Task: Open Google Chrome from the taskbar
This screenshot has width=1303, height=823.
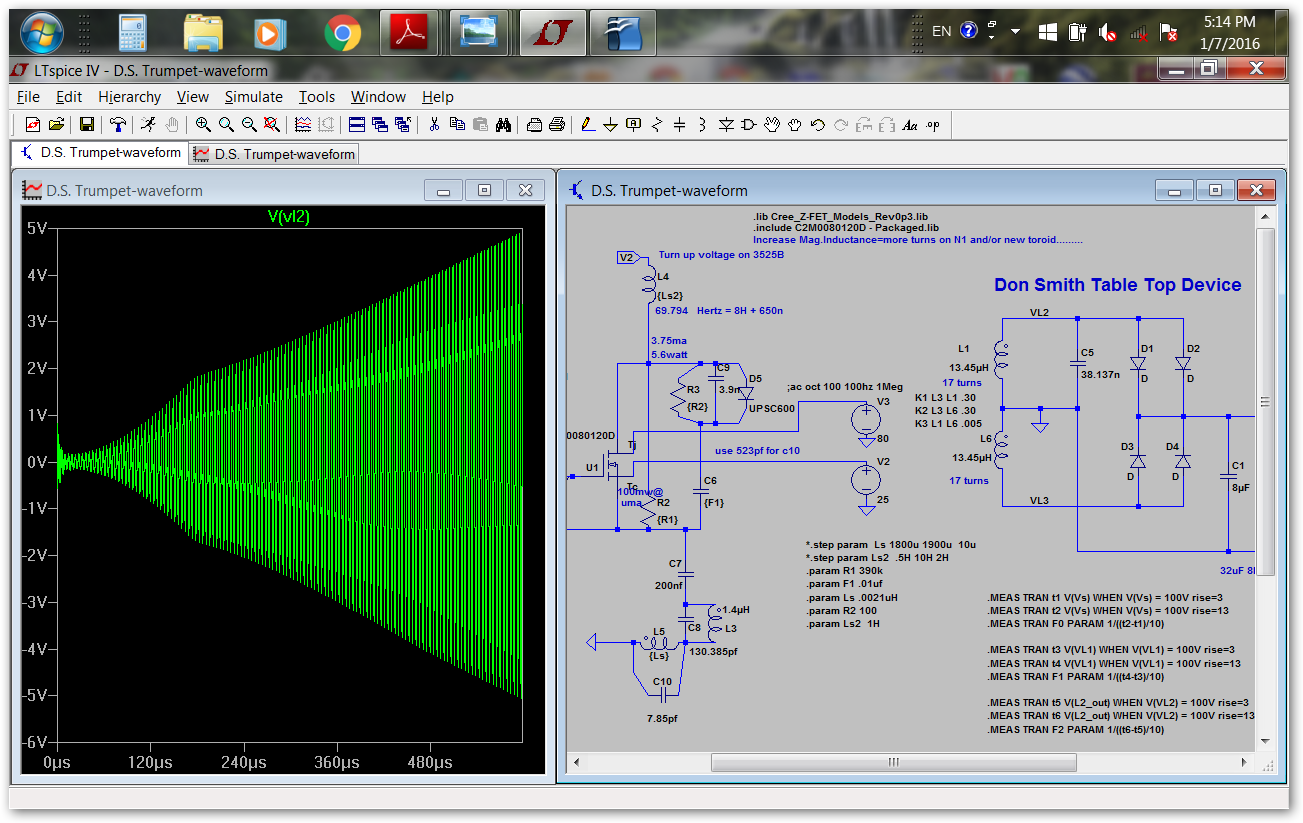Action: (x=342, y=34)
